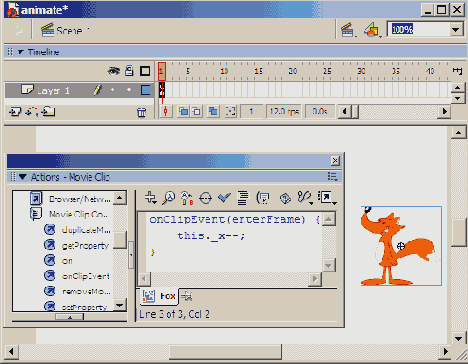Click the Center Frame button
This screenshot has height=364, width=468.
165,111
